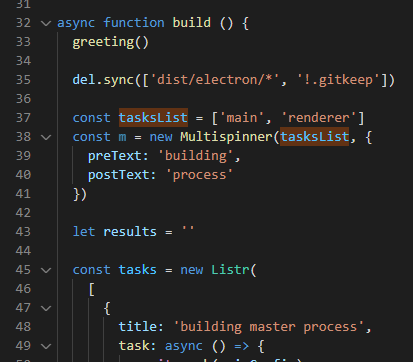Collapse the async task fold on line 49

[46, 346]
